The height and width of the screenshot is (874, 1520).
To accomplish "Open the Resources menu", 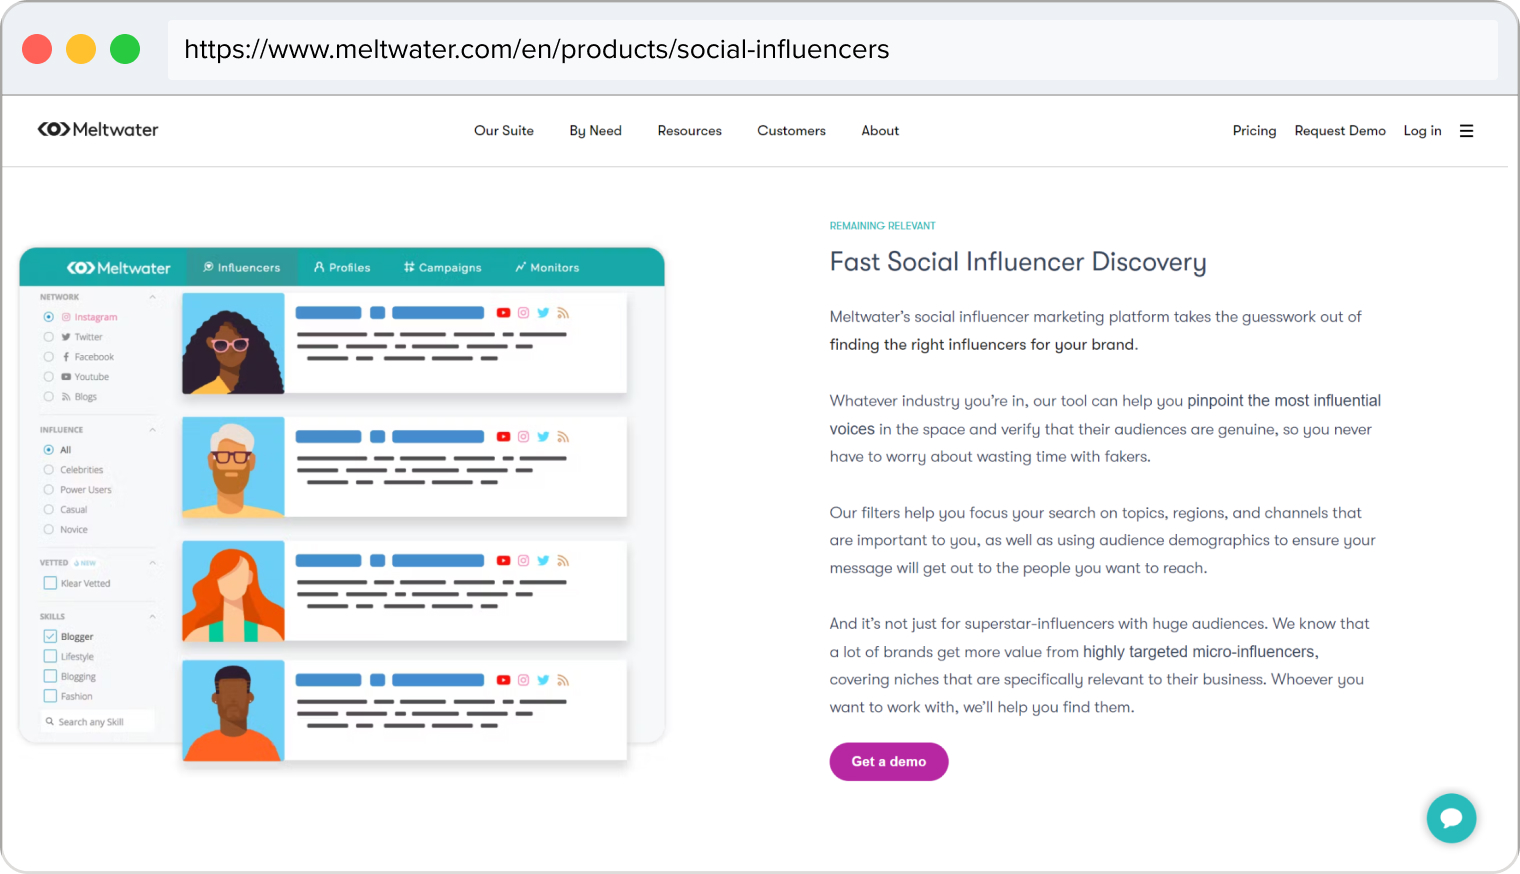I will pos(690,131).
